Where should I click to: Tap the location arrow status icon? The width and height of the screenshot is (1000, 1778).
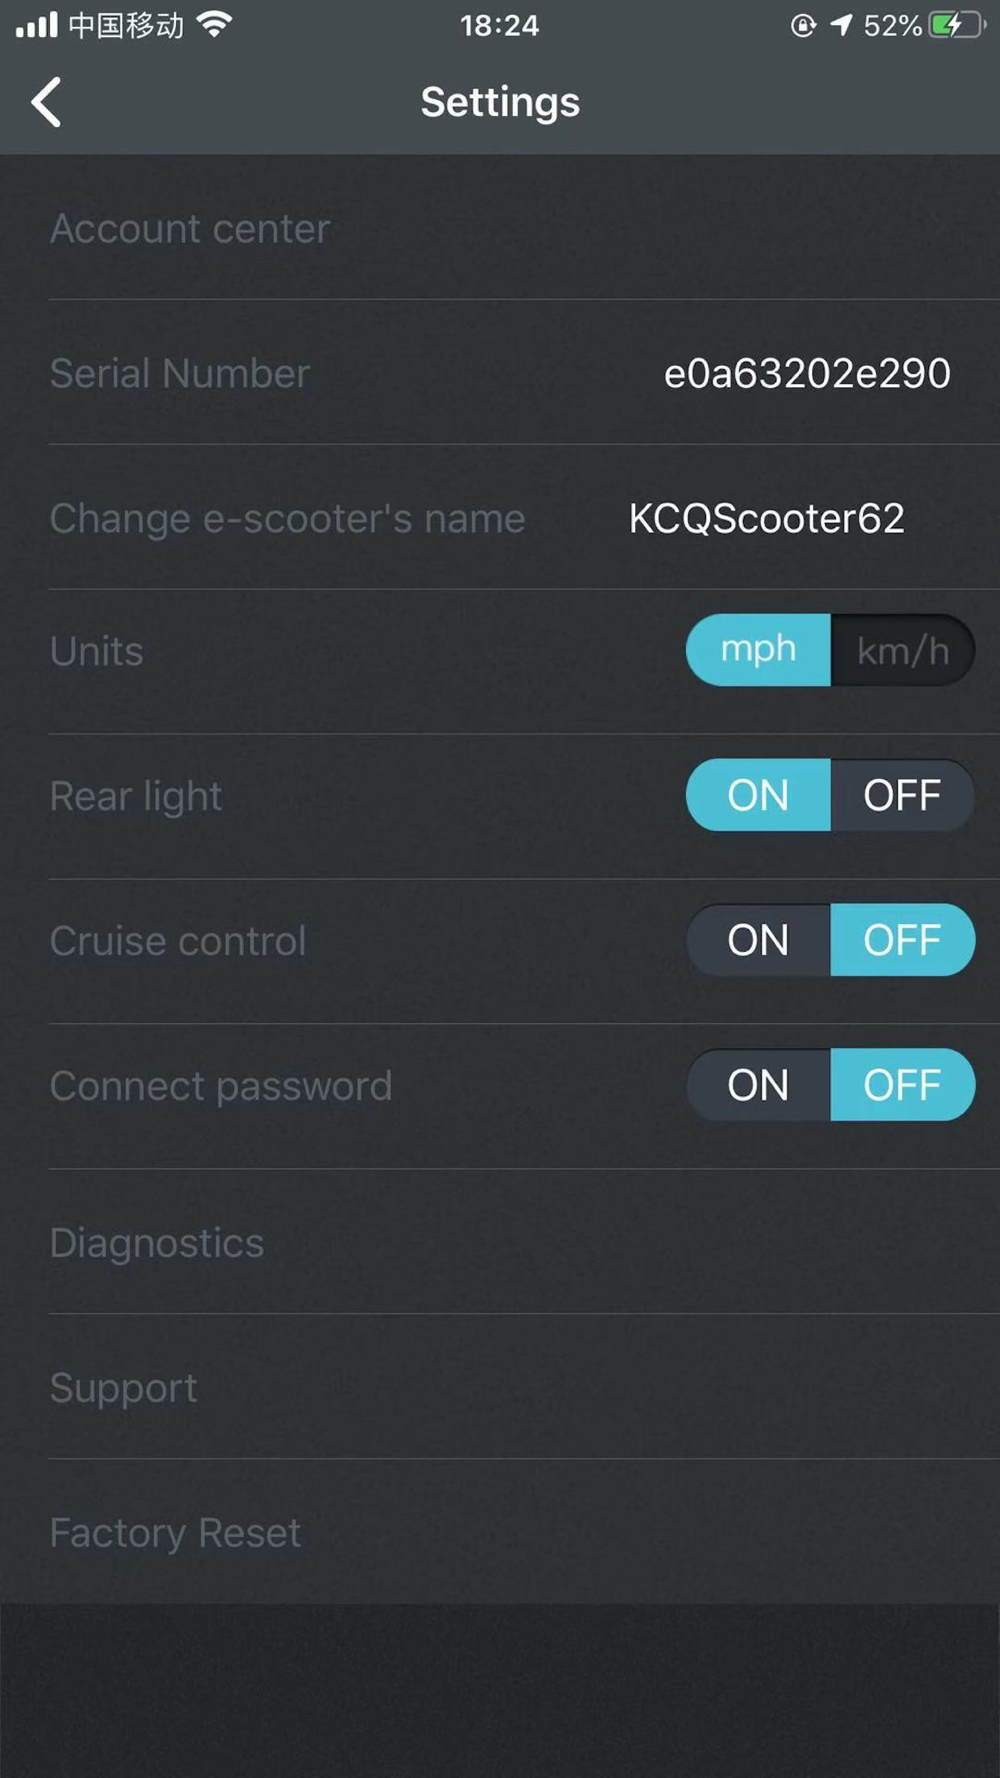pos(842,25)
